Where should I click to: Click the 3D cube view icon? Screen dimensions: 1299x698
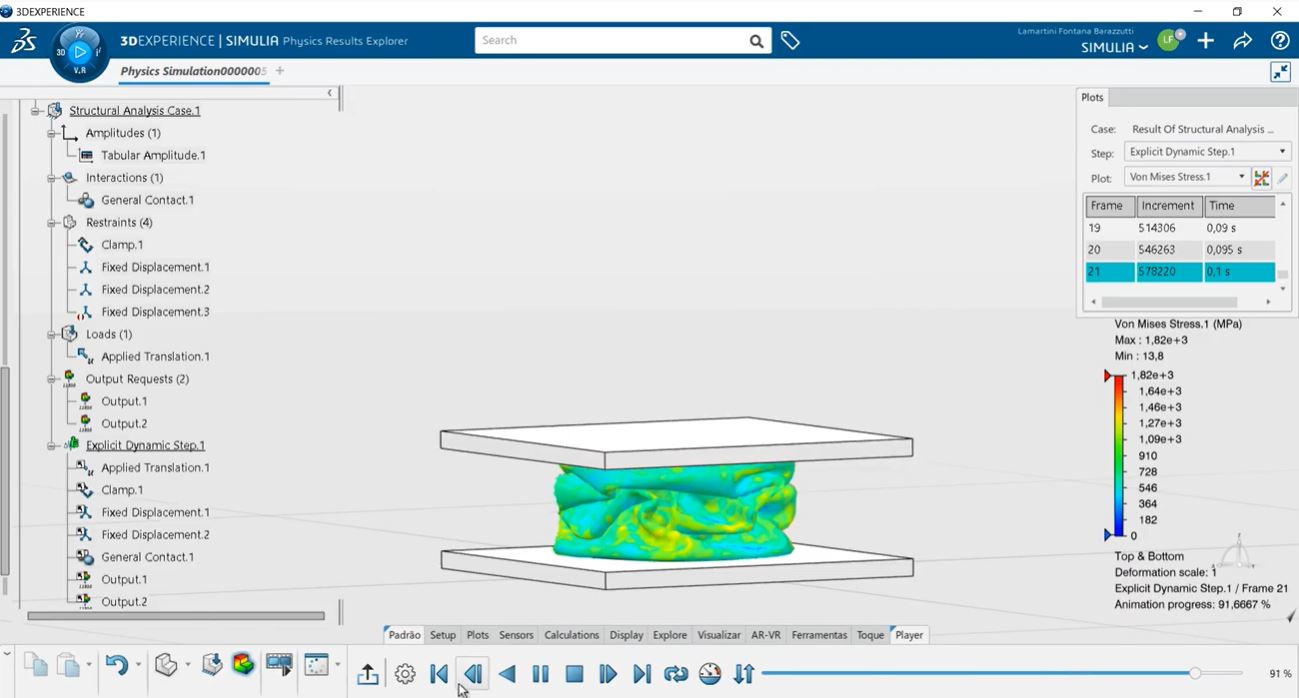click(167, 665)
